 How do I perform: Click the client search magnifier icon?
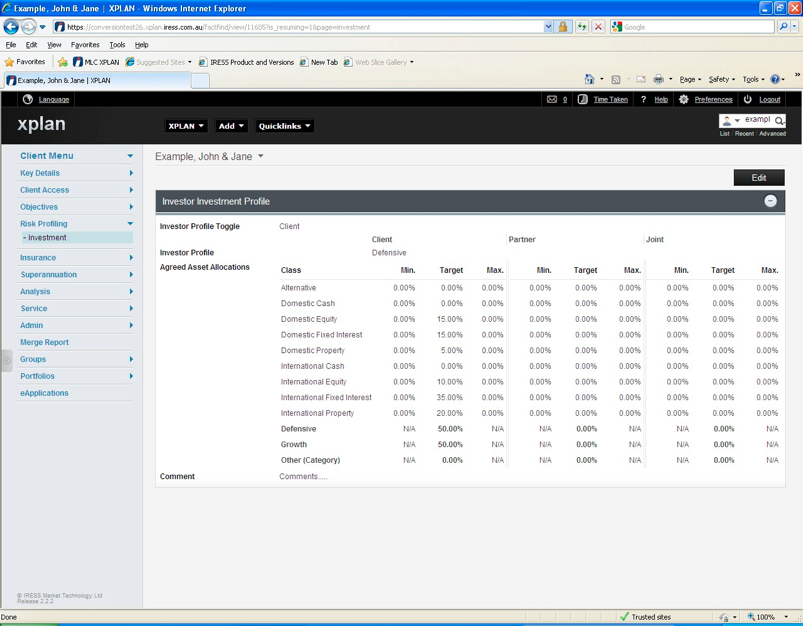tap(779, 121)
